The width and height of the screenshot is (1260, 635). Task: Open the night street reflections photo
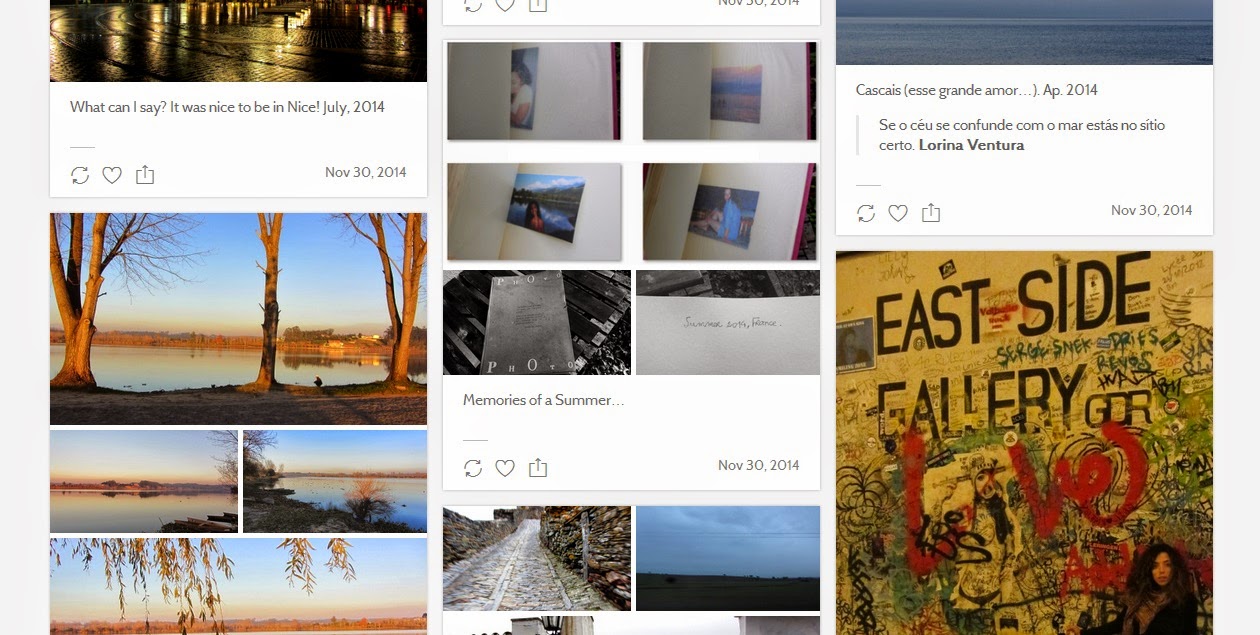(x=238, y=41)
